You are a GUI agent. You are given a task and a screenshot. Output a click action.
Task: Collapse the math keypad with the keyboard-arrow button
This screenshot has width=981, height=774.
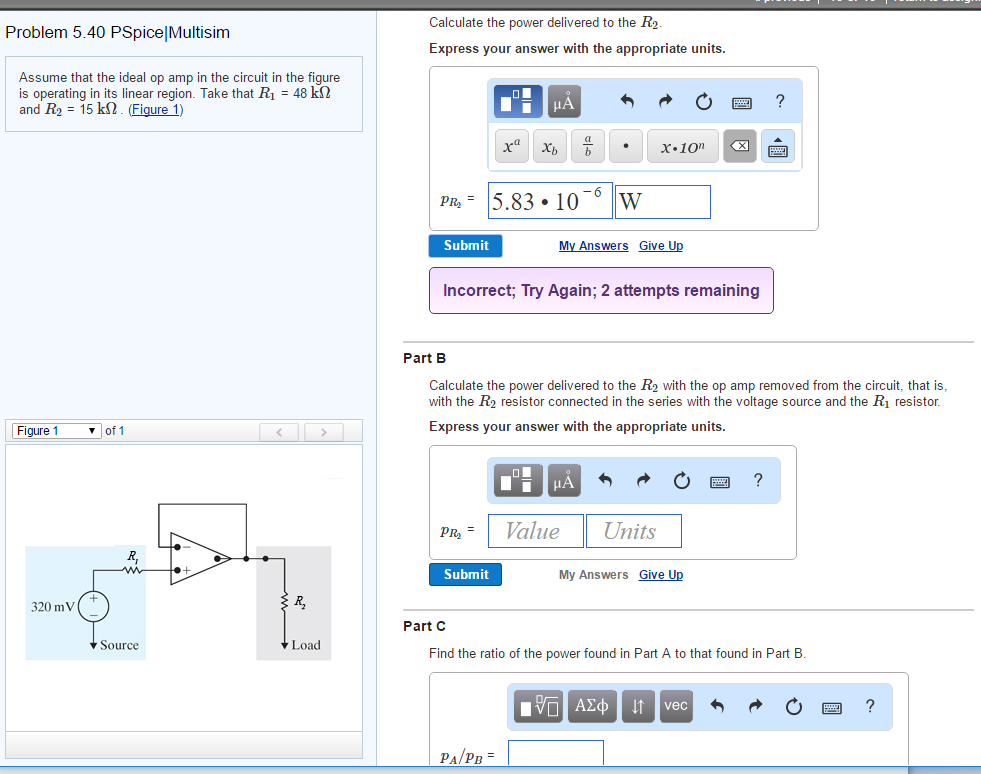pos(779,148)
